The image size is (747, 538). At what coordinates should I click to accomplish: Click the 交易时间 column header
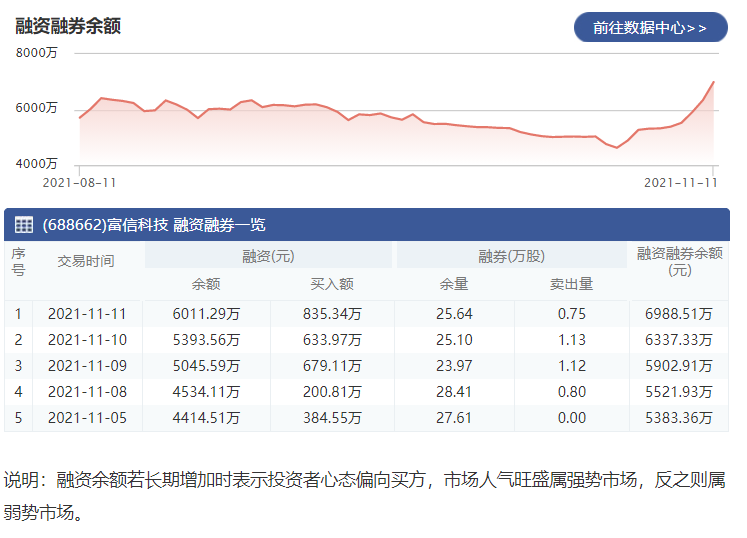click(86, 261)
